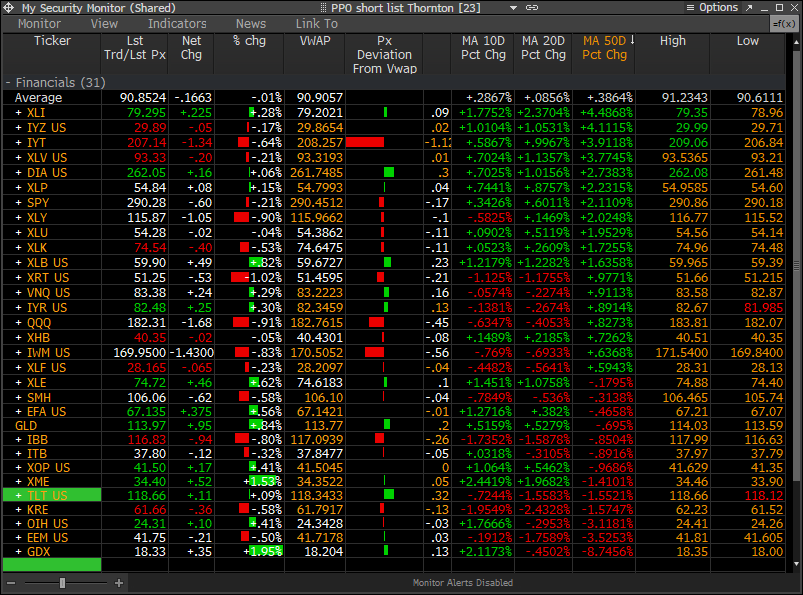Viewport: 803px width, 595px height.
Task: Click the scrollbar down arrow
Action: click(796, 564)
